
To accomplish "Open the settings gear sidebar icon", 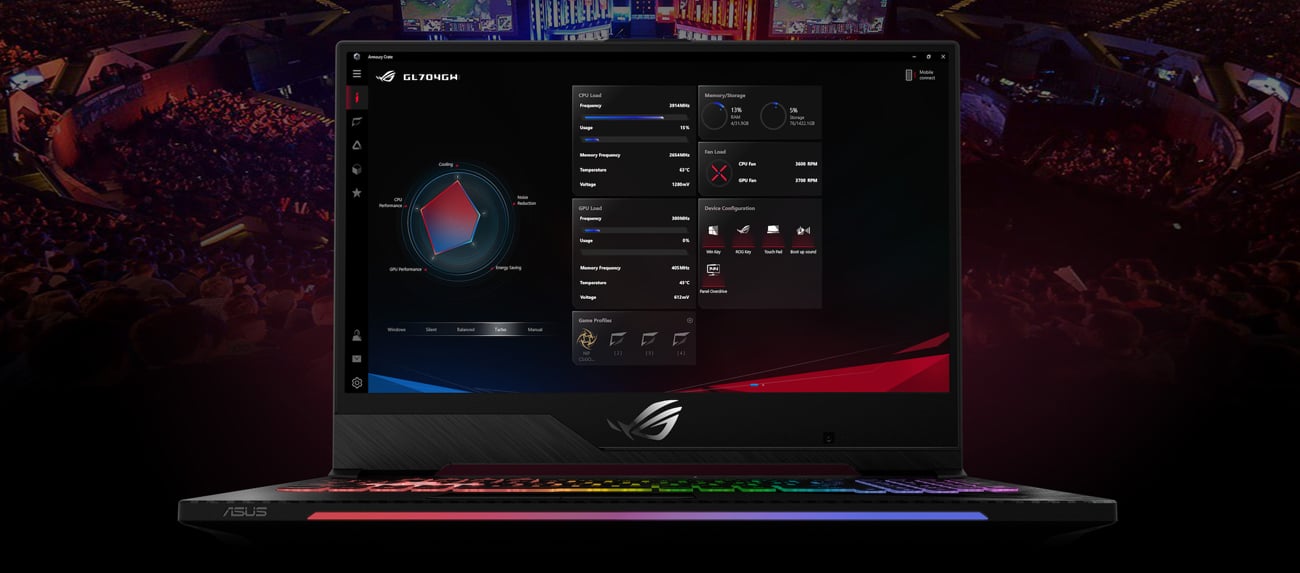I will (357, 383).
